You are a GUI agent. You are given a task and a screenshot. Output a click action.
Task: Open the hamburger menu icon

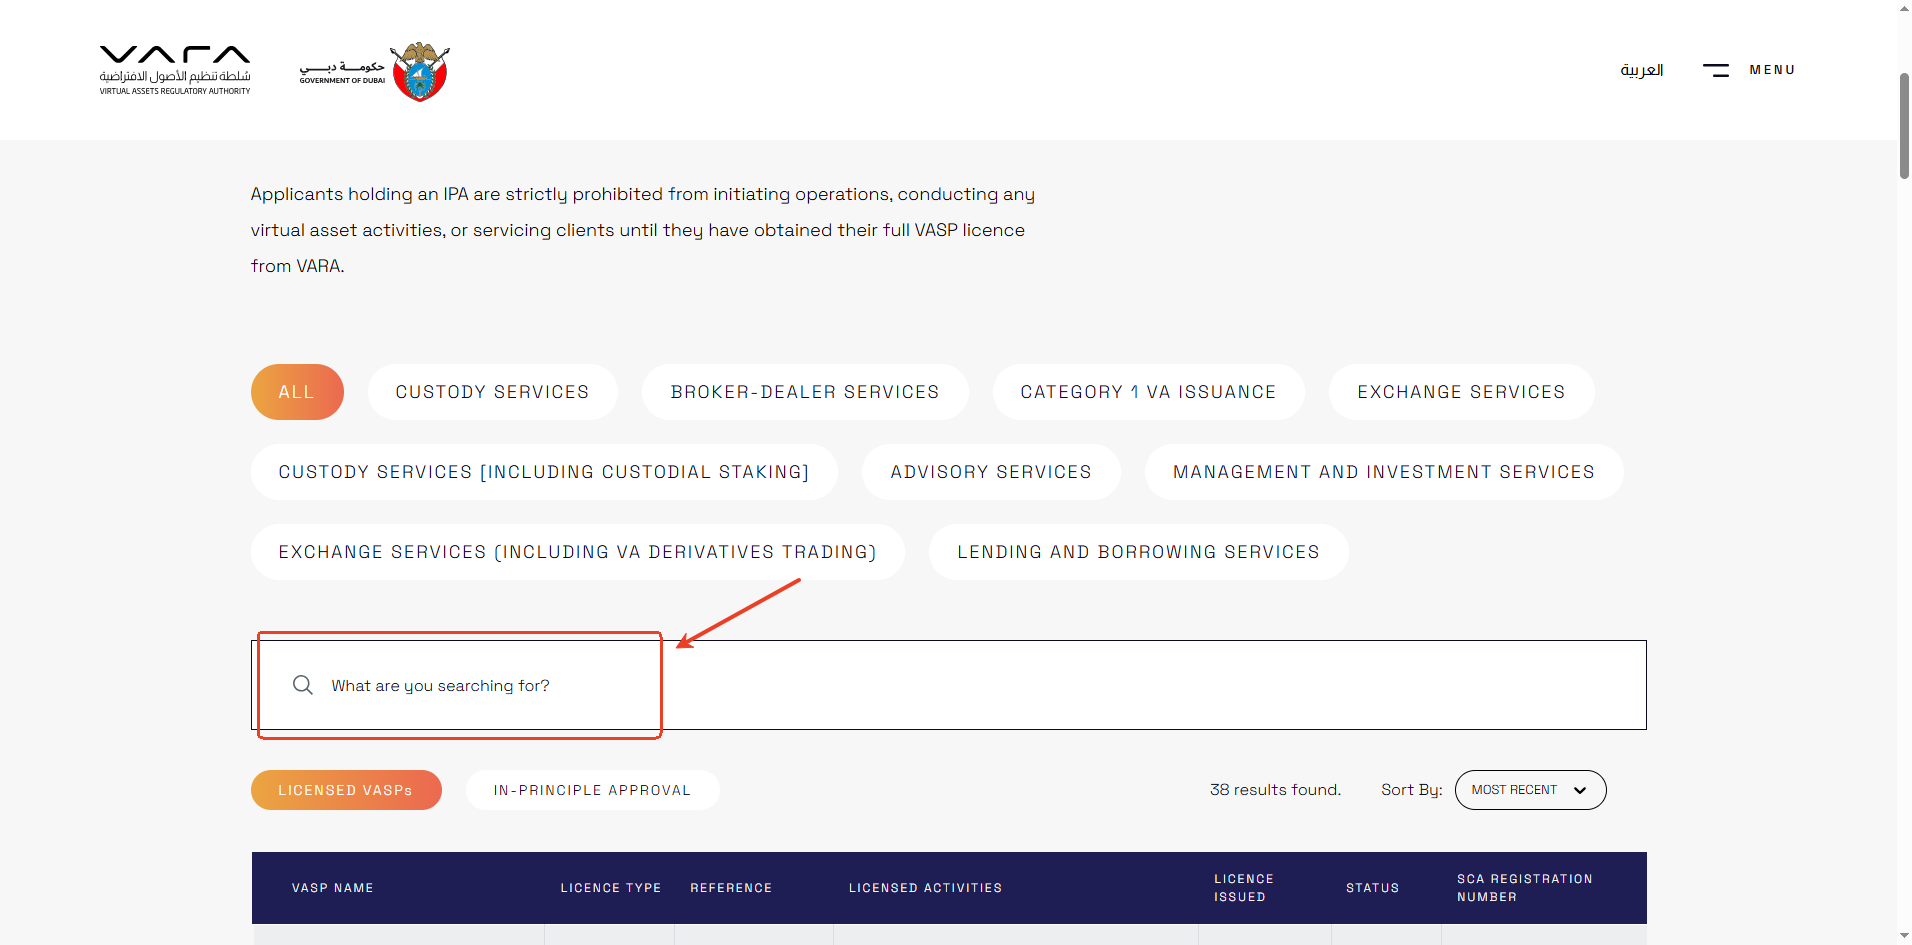point(1716,70)
